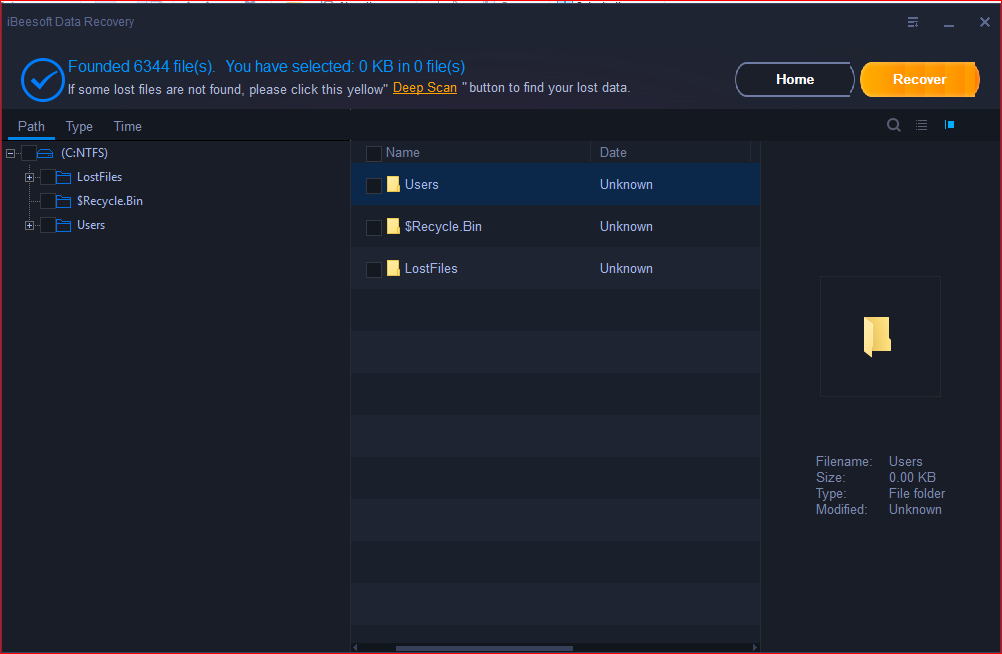The height and width of the screenshot is (654, 1002).
Task: Click the C:NTFS drive icon
Action: [45, 153]
